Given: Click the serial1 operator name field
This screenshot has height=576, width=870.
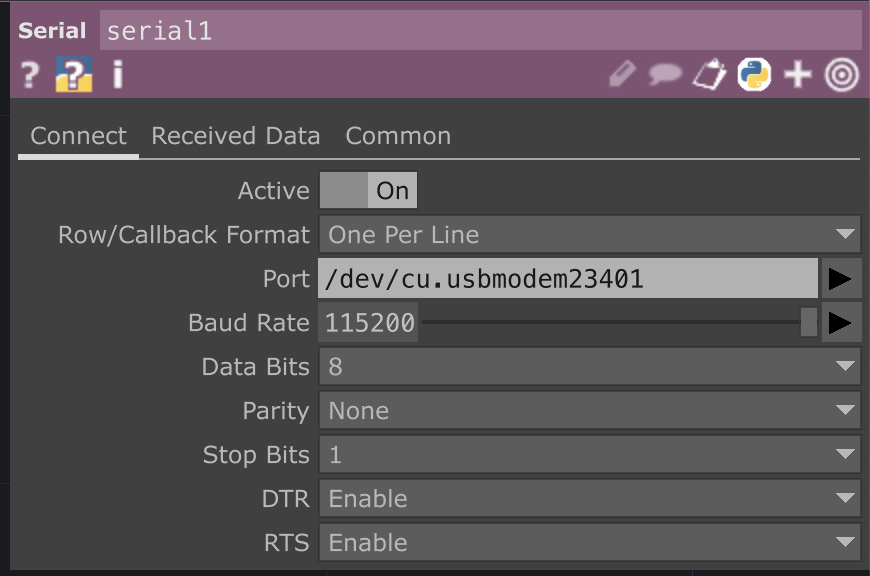Looking at the screenshot, I should click(480, 31).
